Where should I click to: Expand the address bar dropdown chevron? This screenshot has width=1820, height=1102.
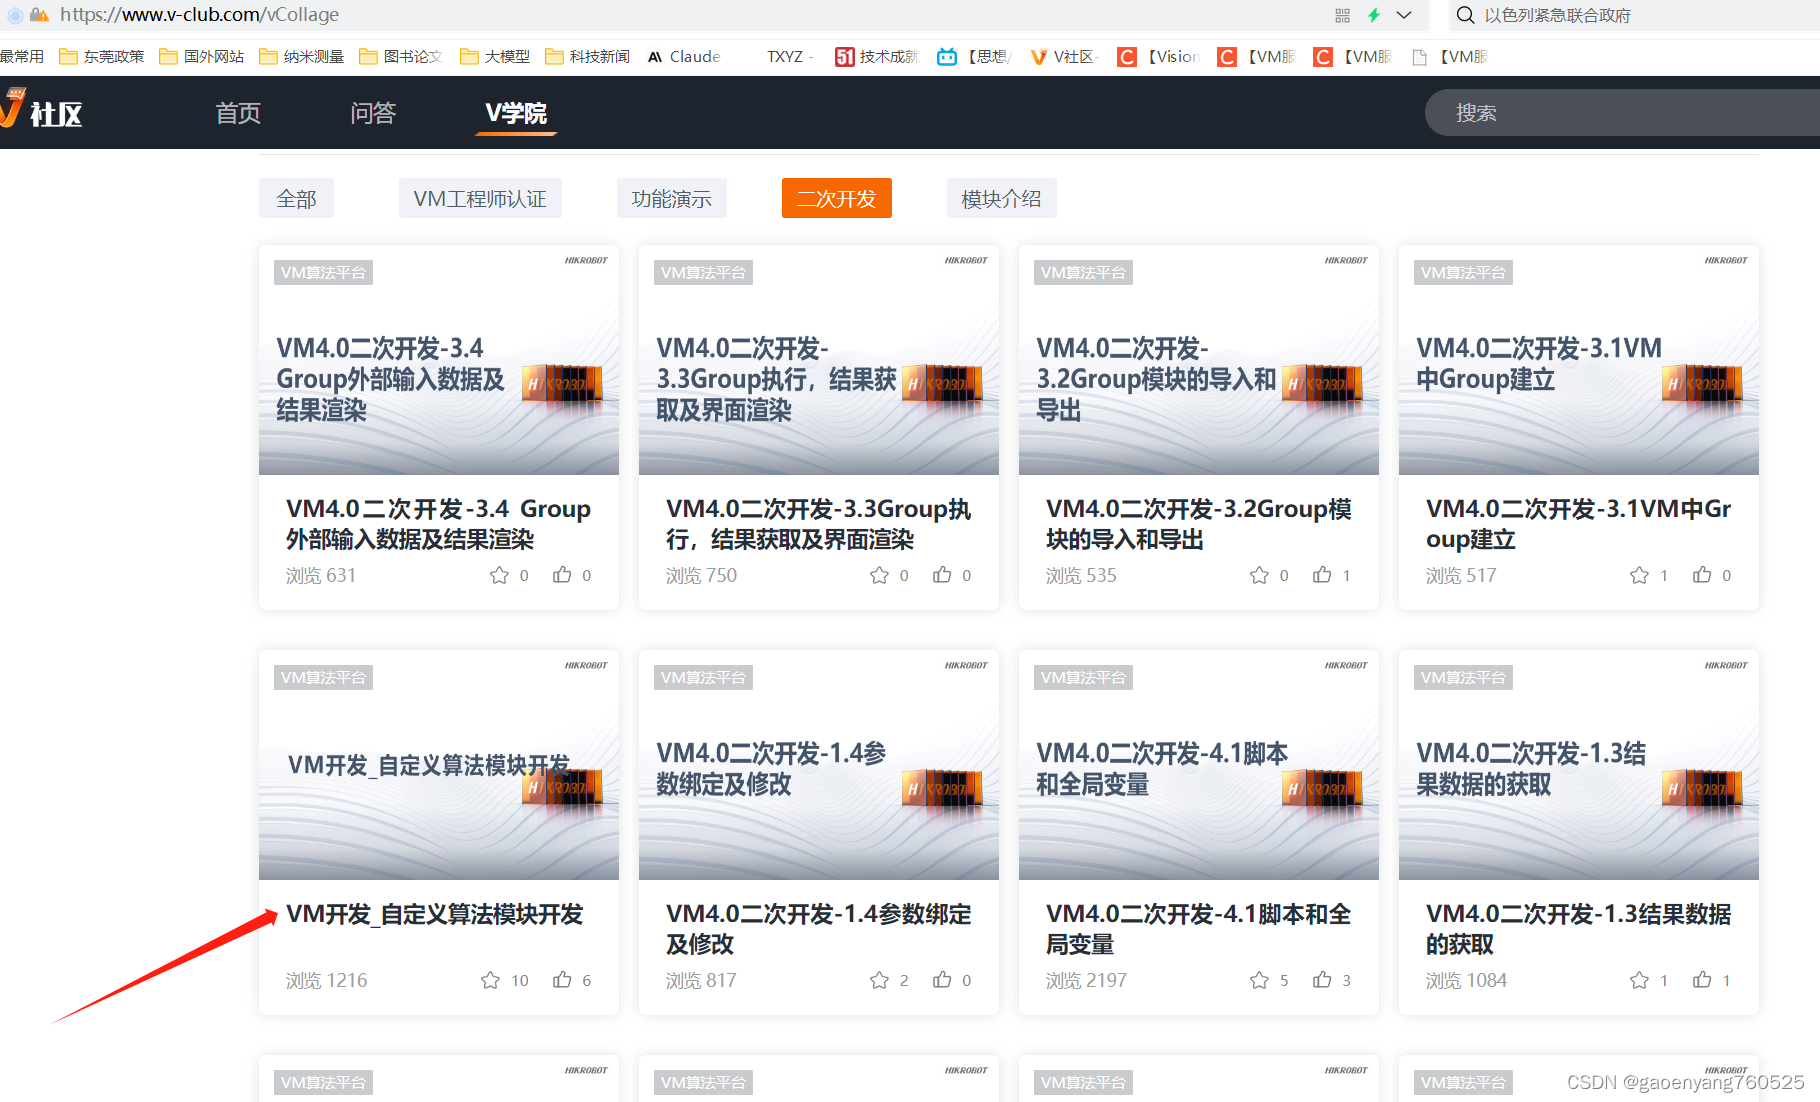pyautogui.click(x=1404, y=15)
